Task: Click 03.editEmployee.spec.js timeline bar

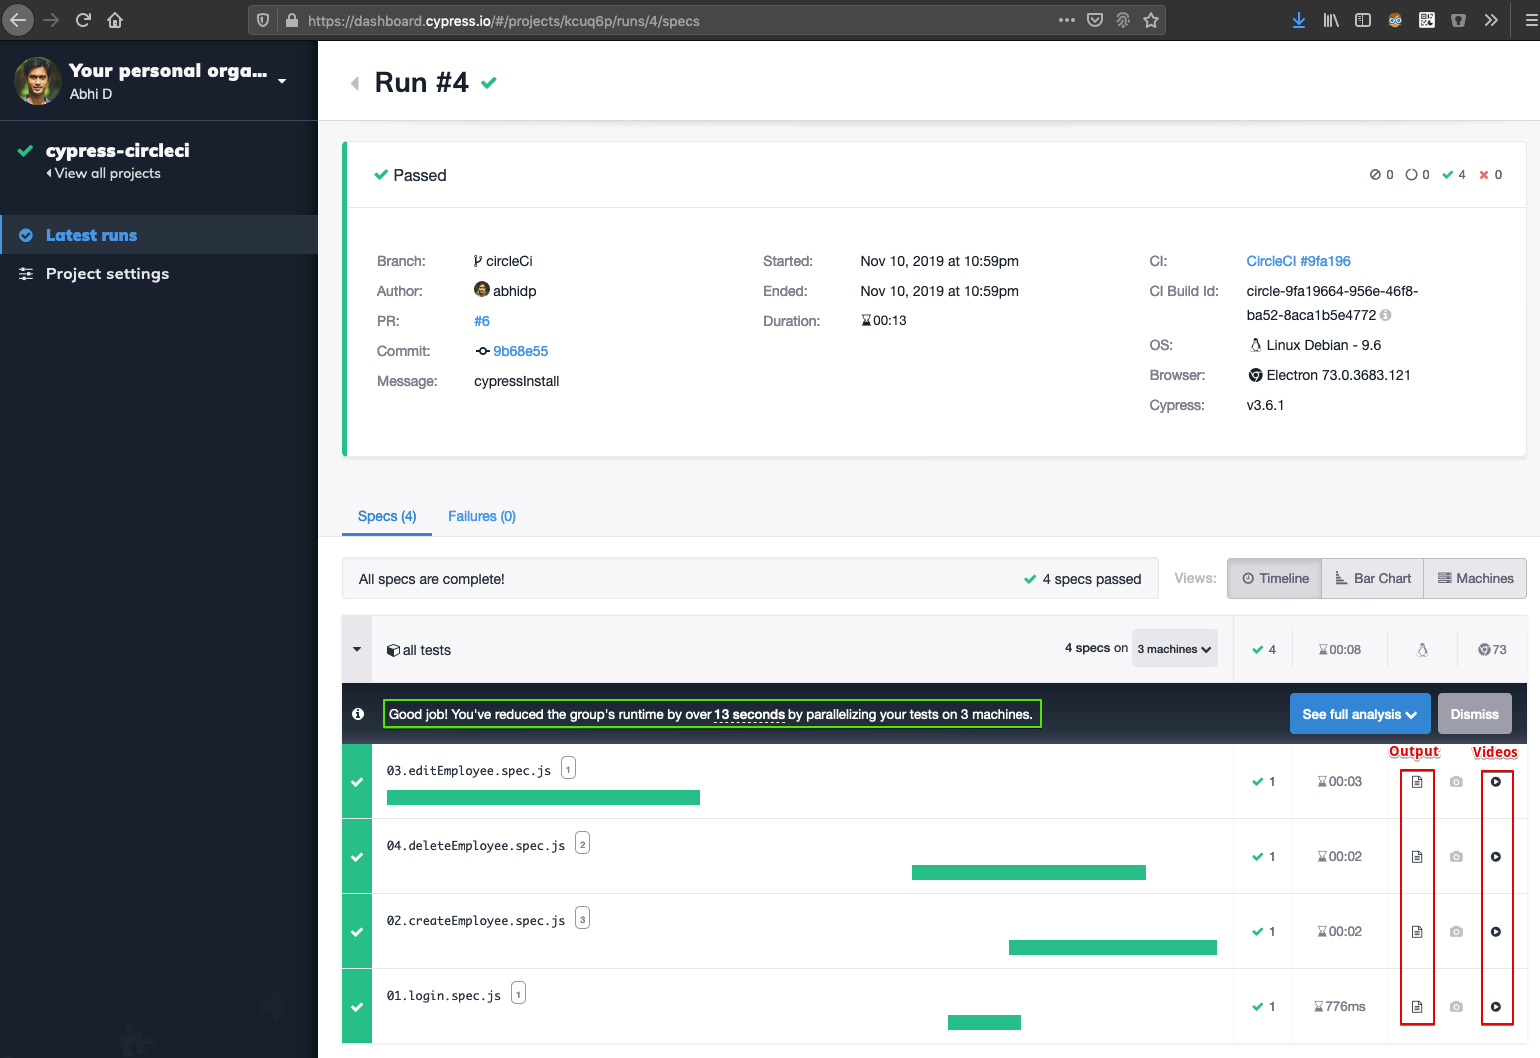Action: pos(543,797)
